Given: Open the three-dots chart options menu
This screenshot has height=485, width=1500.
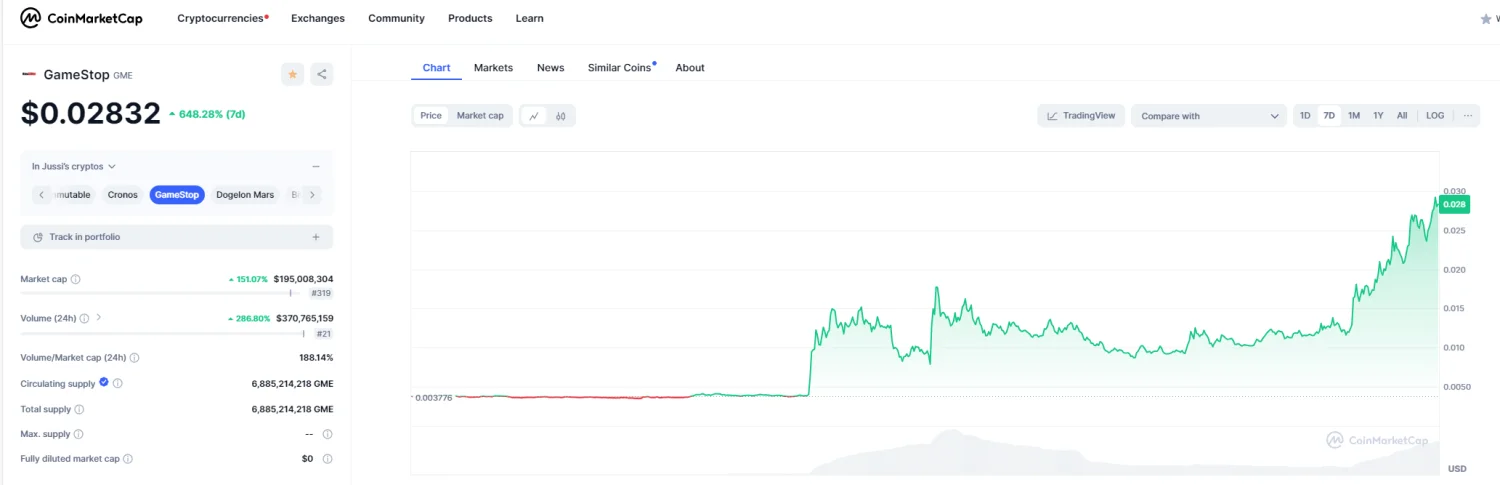Looking at the screenshot, I should click(x=1467, y=116).
